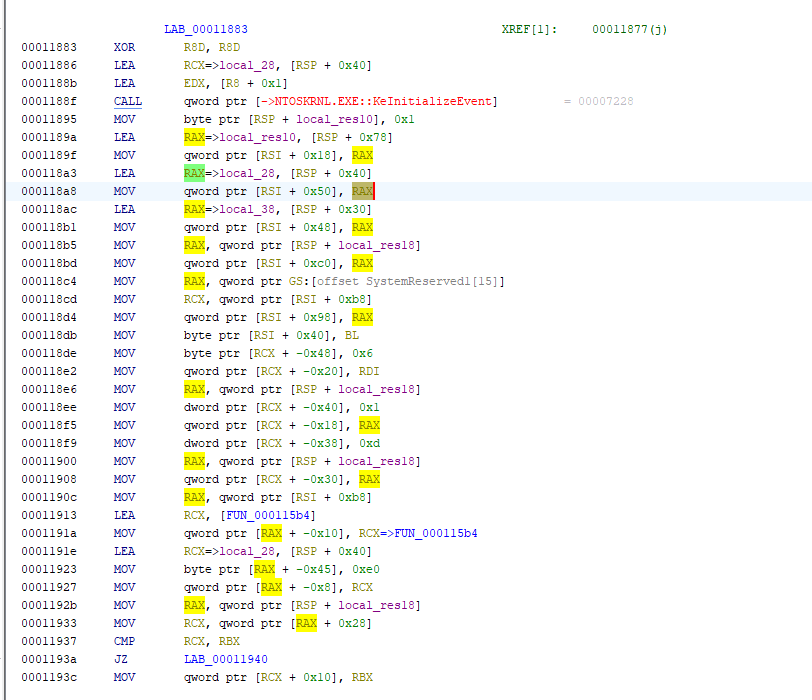Click the = 00007228 comment value
The height and width of the screenshot is (700, 812).
pyautogui.click(x=598, y=101)
